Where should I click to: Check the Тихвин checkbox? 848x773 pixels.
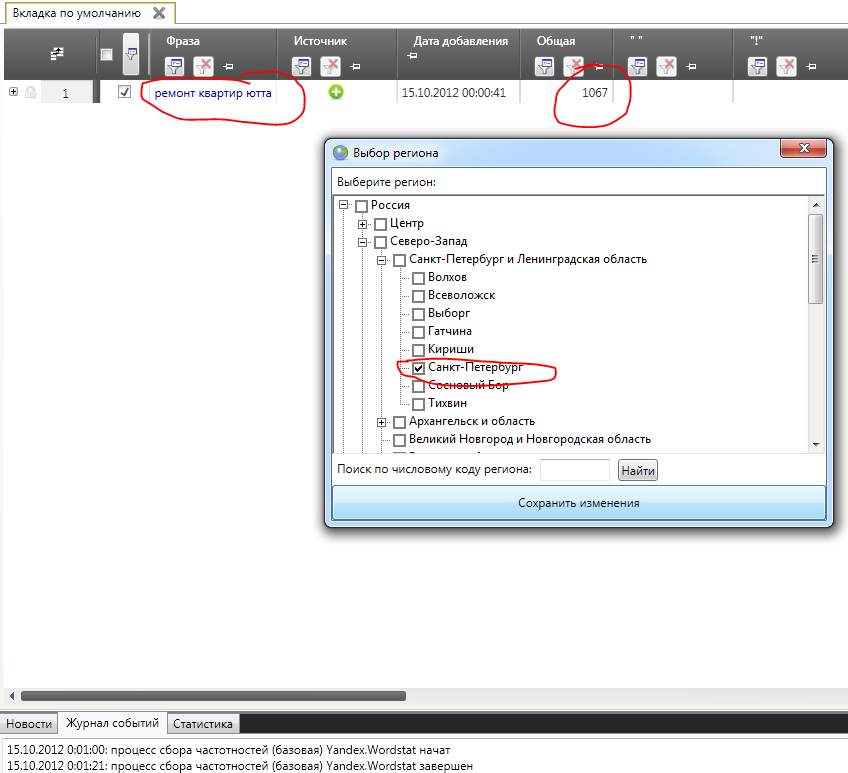(x=419, y=404)
